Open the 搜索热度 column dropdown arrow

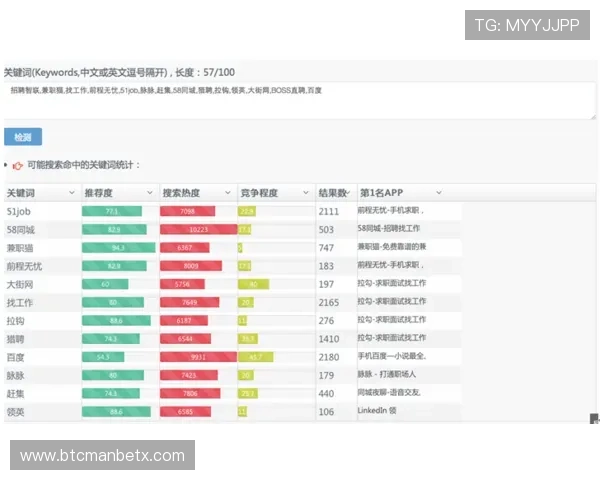(x=228, y=193)
